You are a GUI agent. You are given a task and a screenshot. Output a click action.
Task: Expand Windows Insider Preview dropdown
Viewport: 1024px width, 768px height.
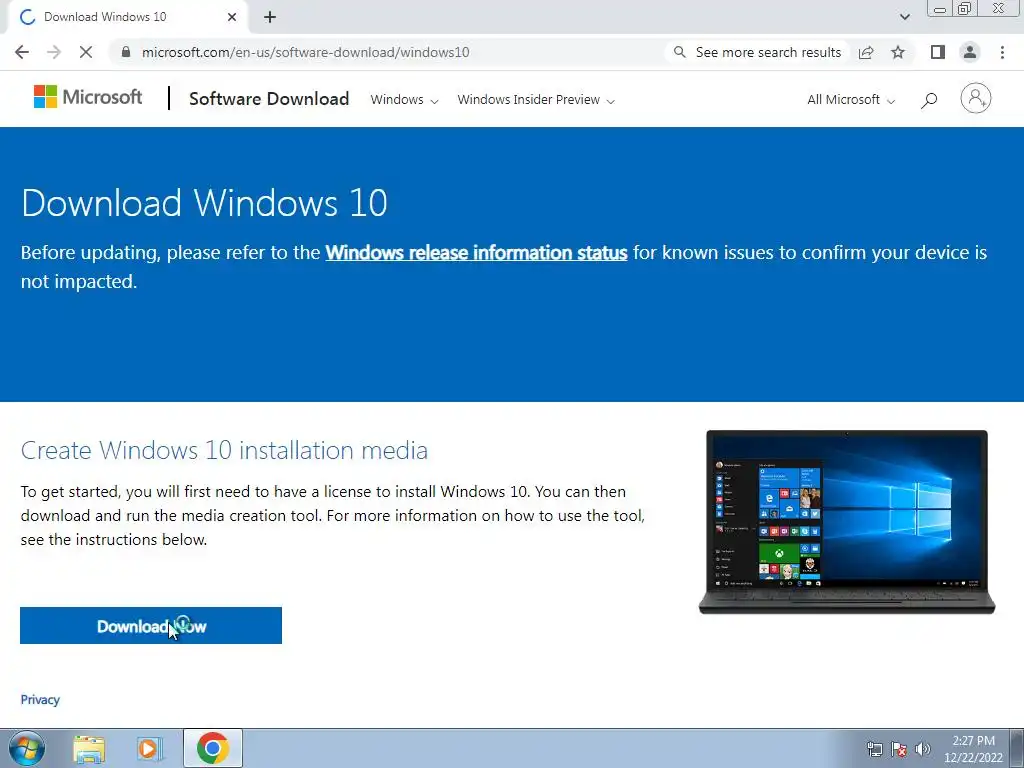[536, 99]
